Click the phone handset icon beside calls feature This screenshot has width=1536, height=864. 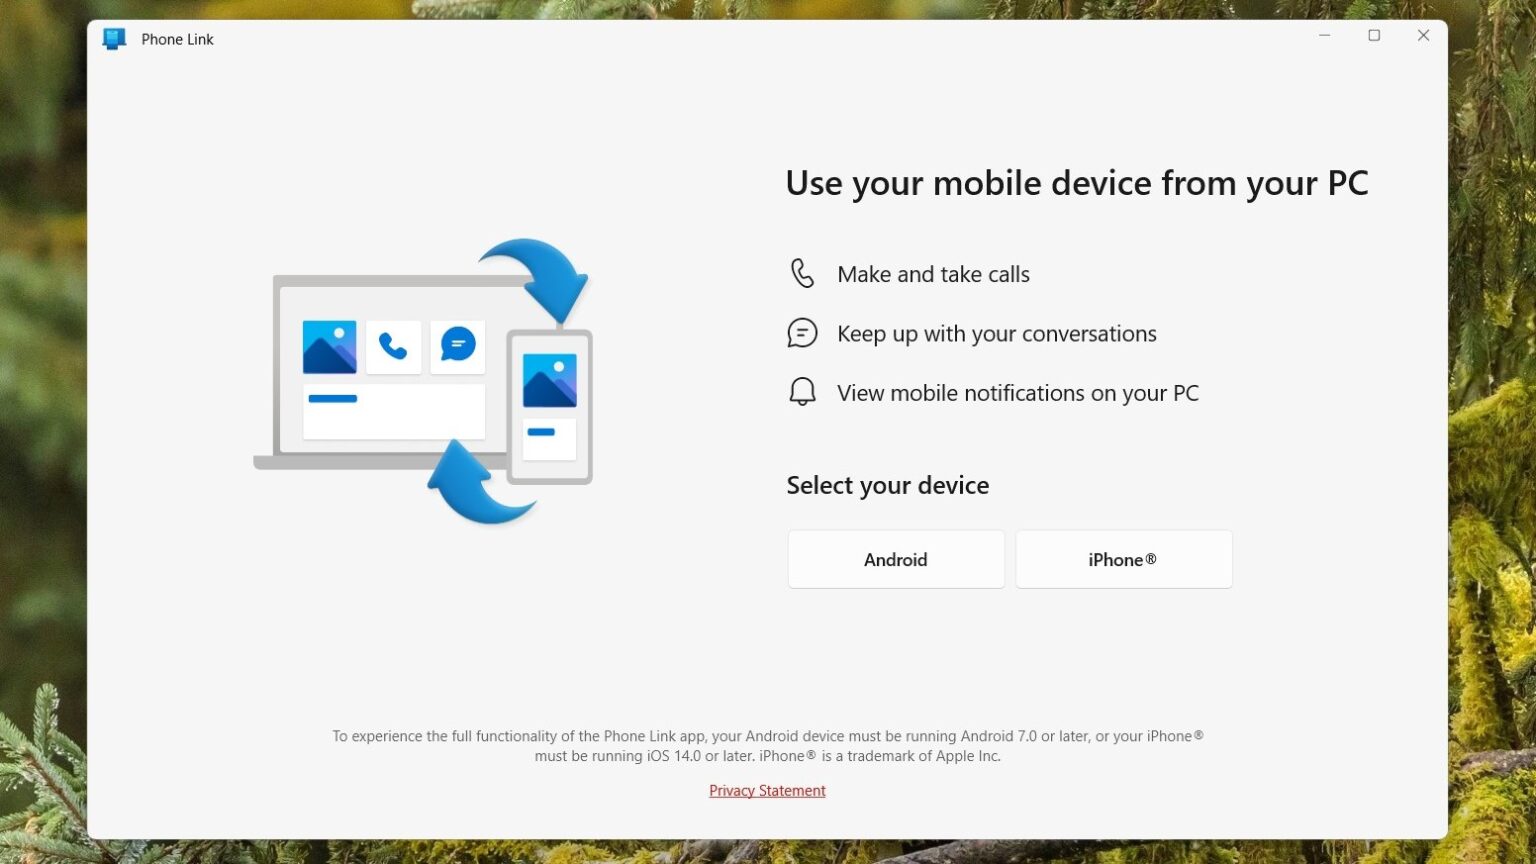point(802,272)
